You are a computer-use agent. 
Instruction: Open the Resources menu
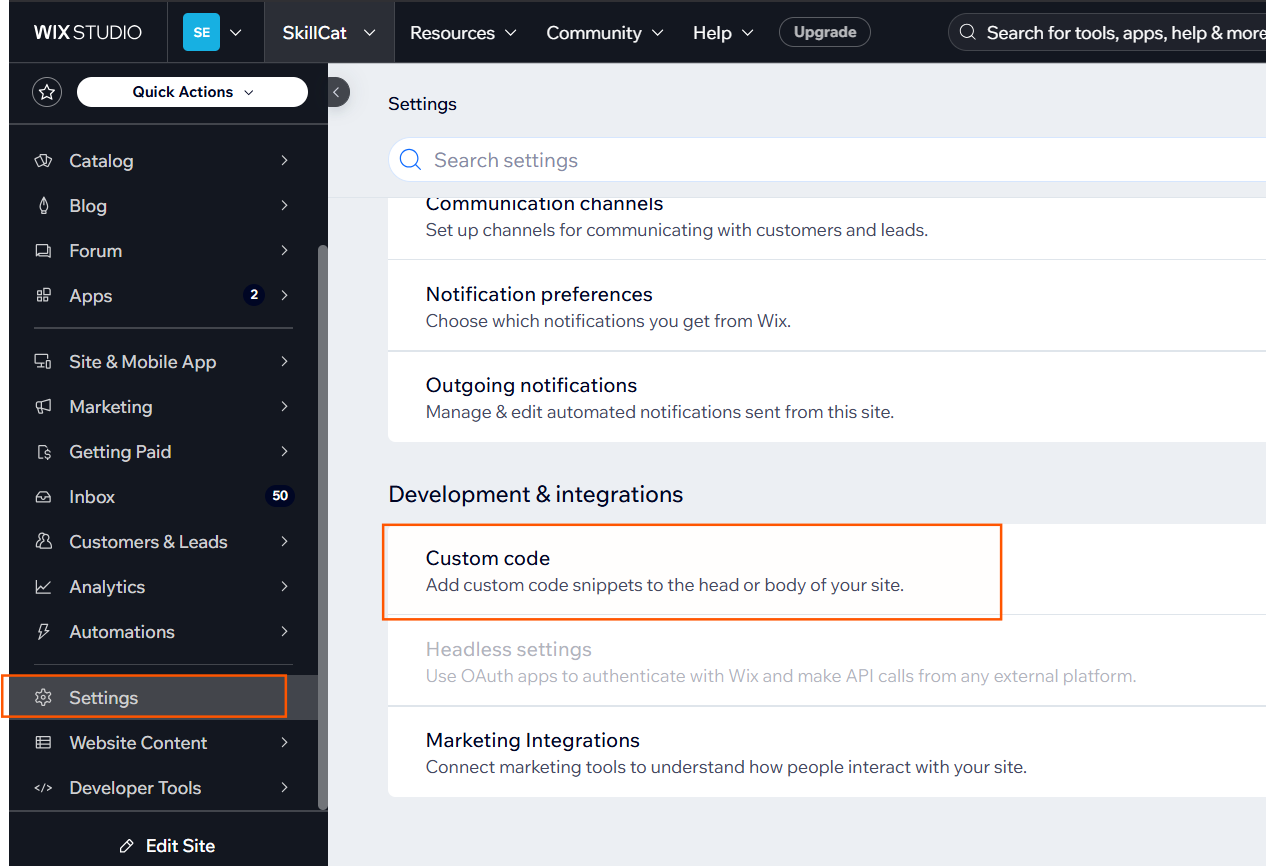pyautogui.click(x=462, y=32)
